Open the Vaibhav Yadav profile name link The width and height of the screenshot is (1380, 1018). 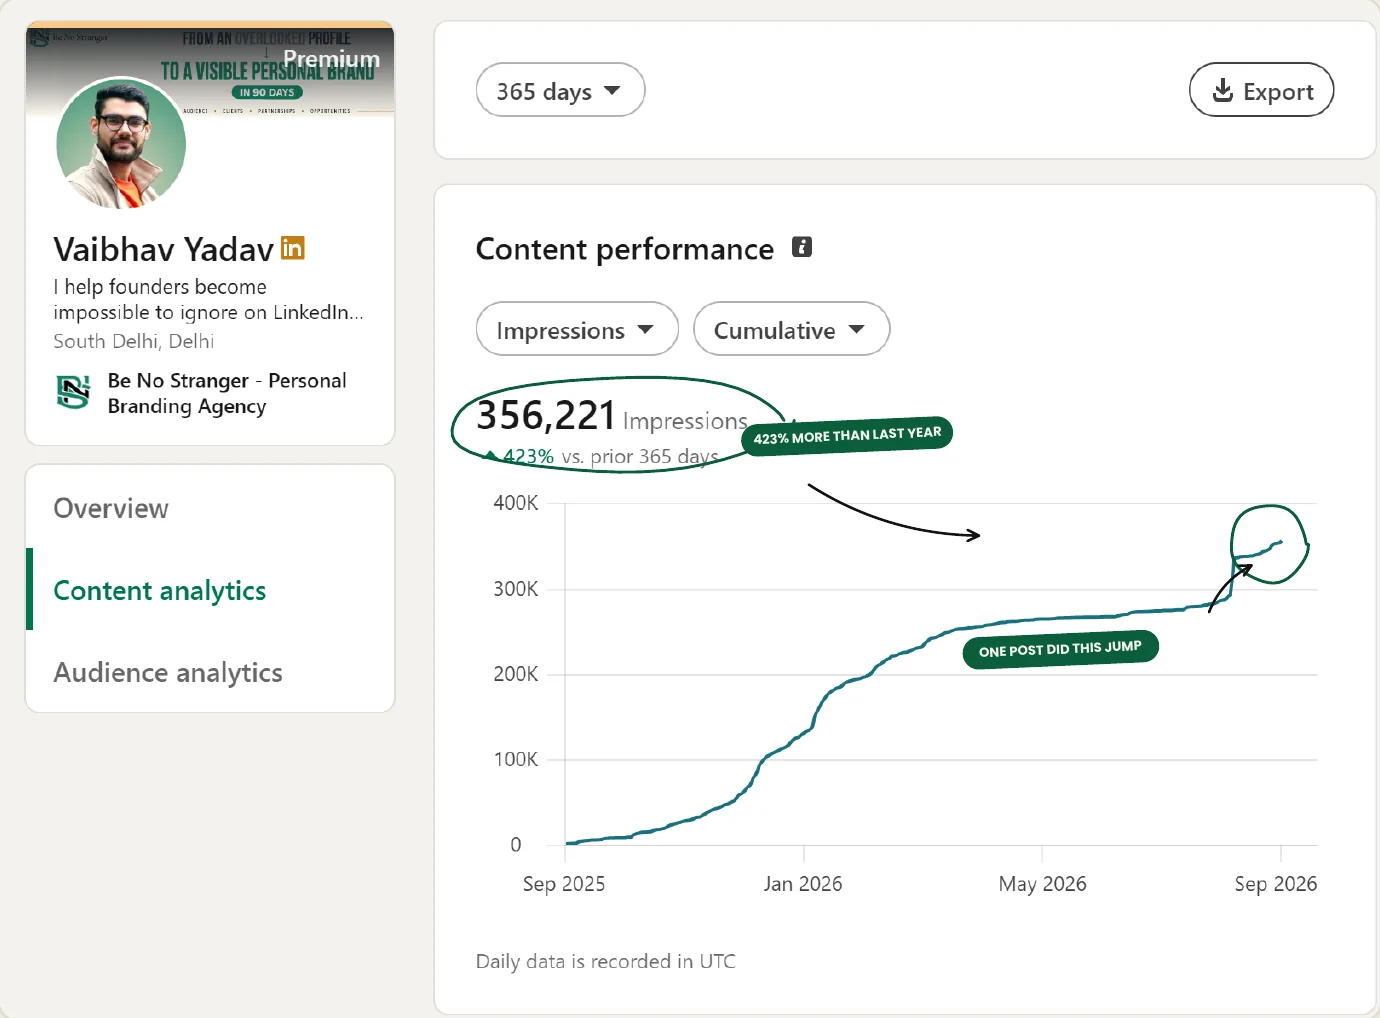(x=164, y=249)
